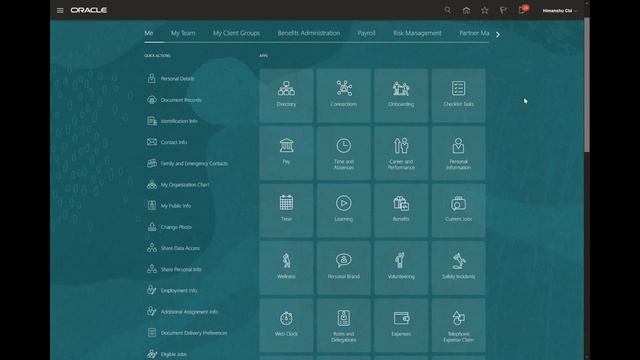
Task: Open the Personal Brand tile
Action: point(344,268)
